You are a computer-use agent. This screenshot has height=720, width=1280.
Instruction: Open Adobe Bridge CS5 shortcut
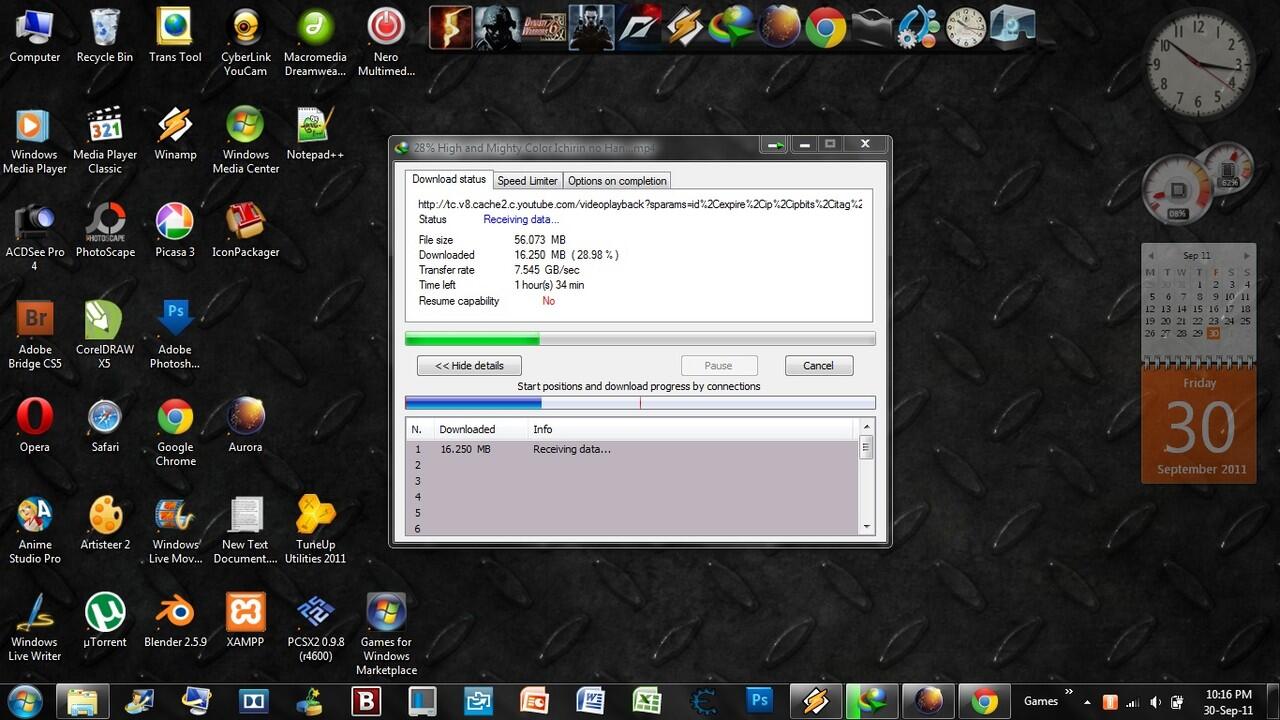click(x=35, y=335)
